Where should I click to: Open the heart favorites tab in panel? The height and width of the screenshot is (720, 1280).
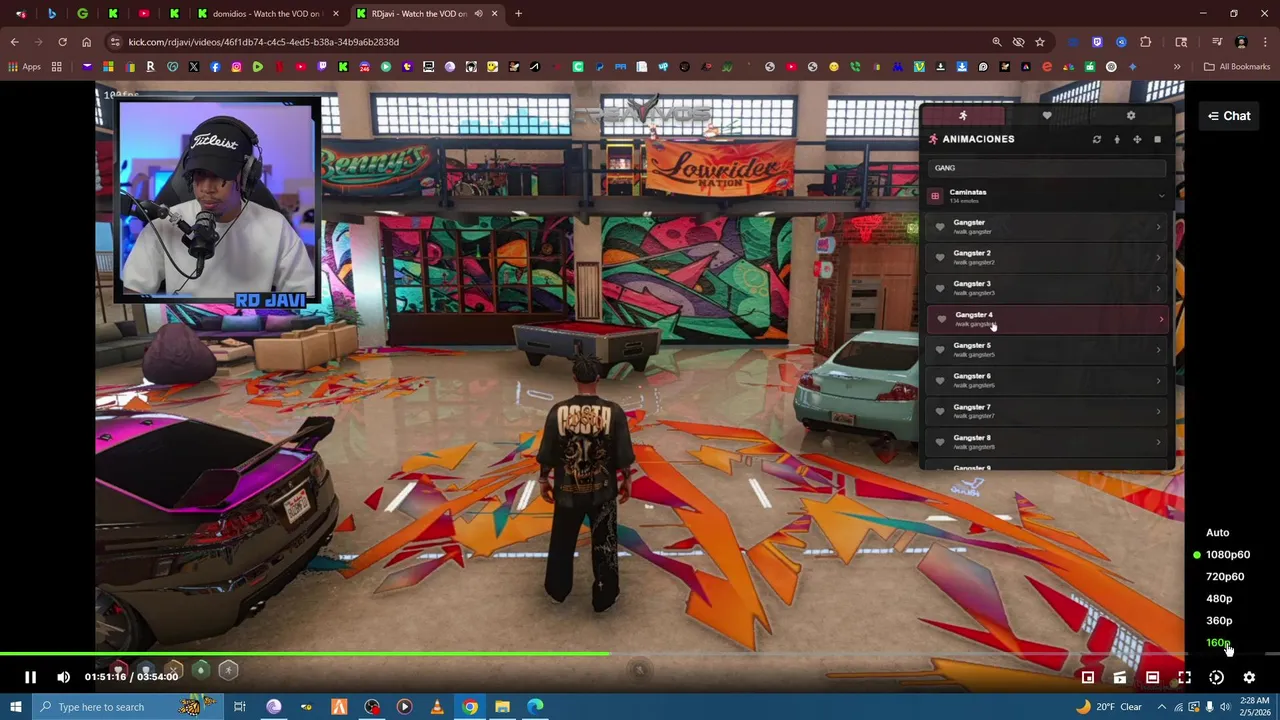(1047, 116)
